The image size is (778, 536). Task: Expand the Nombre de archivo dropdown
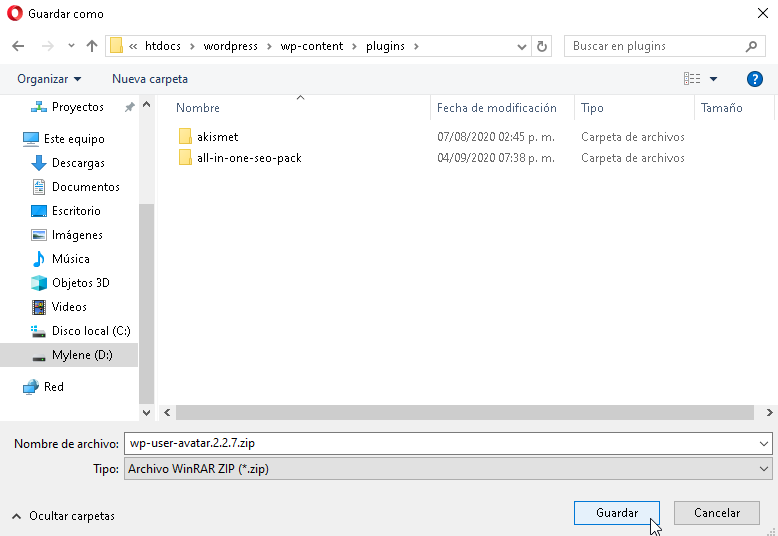[764, 444]
